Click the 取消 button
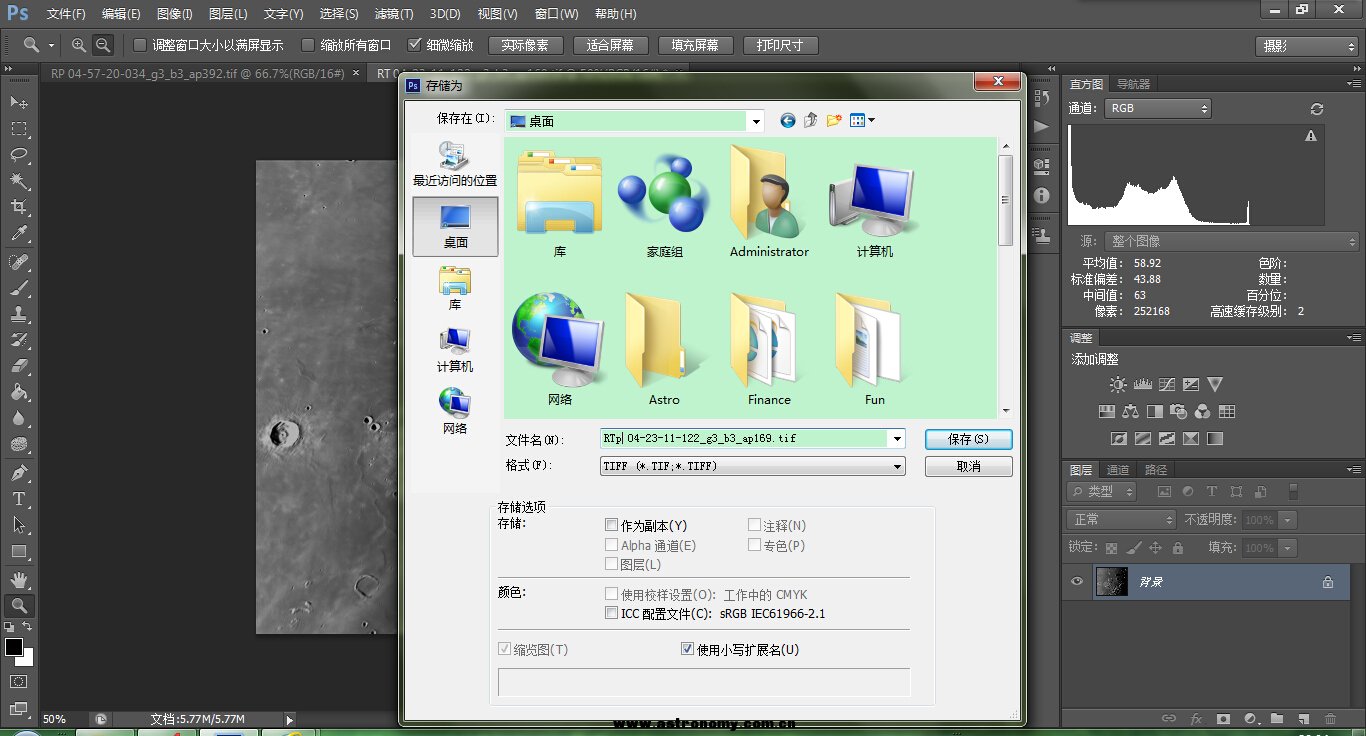Screen dimensions: 1366x736 click(x=968, y=466)
